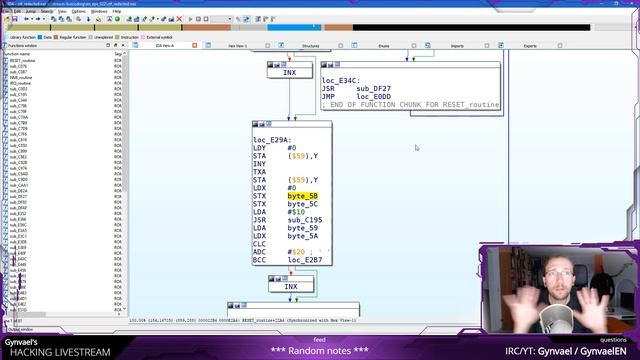Switch to the Structures tab
The width and height of the screenshot is (640, 360).
(x=311, y=46)
